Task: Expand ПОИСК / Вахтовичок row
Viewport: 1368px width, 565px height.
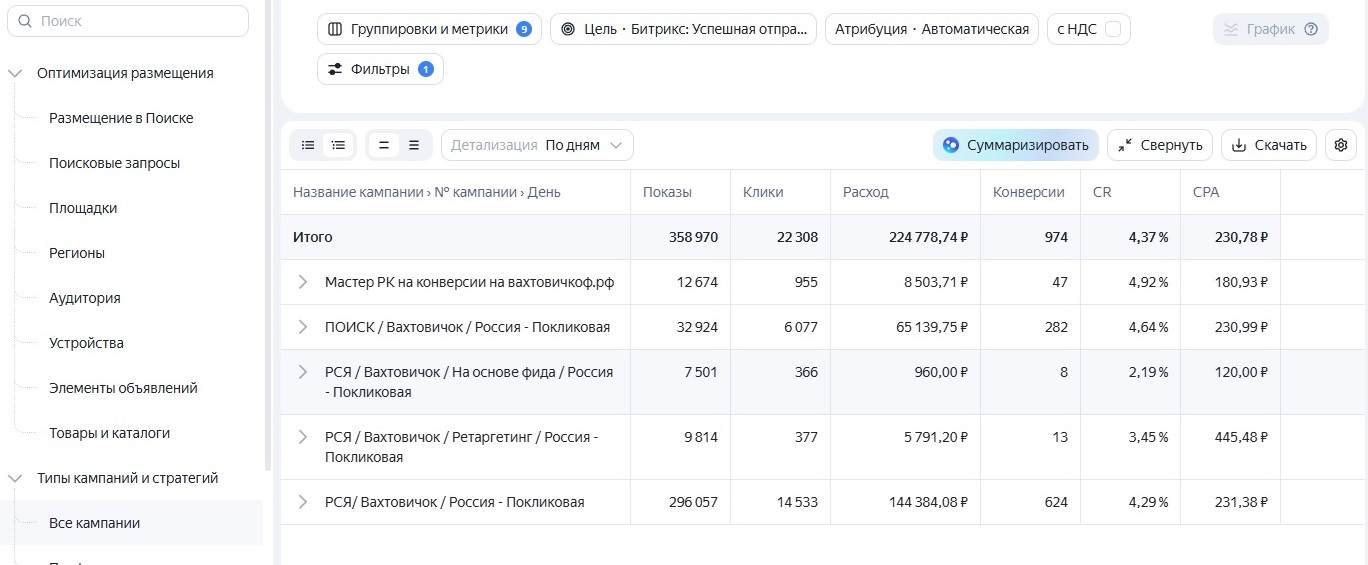Action: 303,327
